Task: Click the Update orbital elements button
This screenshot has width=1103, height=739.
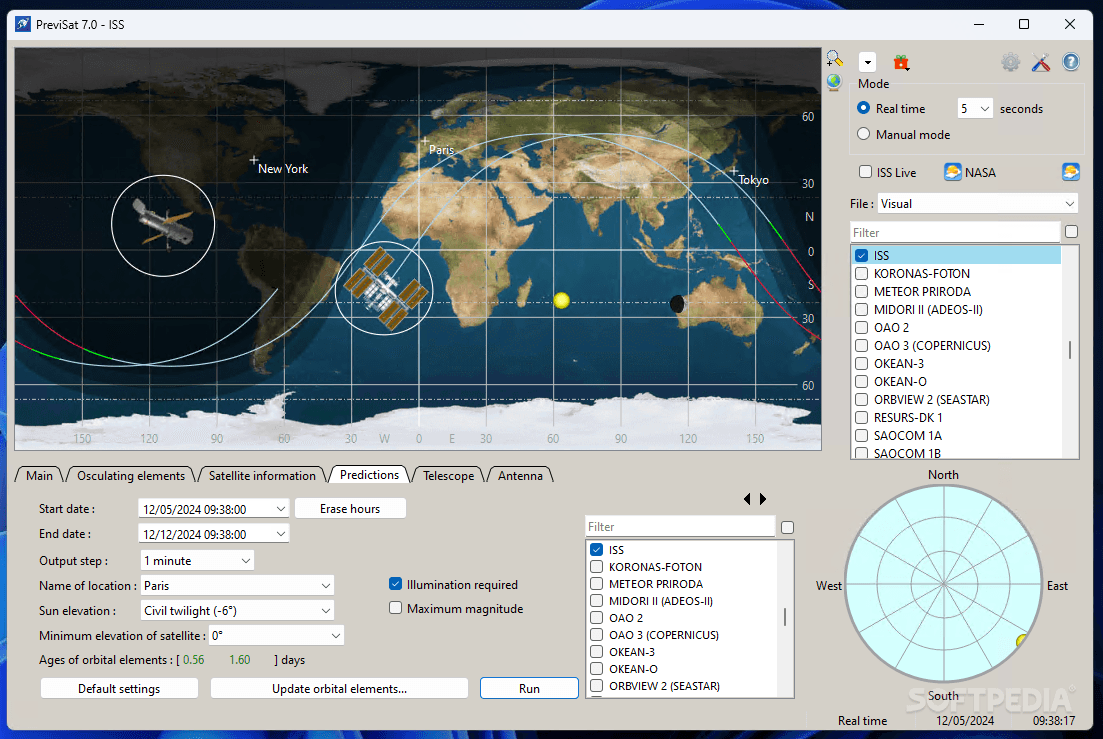Action: pos(340,689)
